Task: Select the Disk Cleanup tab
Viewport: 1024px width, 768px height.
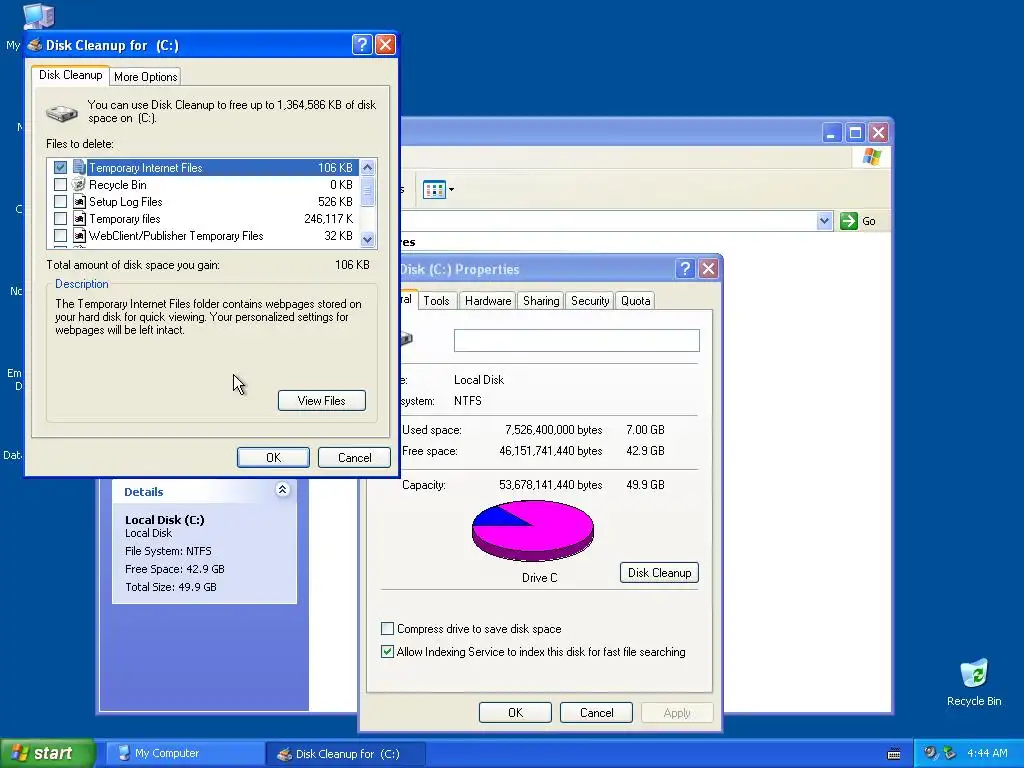Action: 71,74
